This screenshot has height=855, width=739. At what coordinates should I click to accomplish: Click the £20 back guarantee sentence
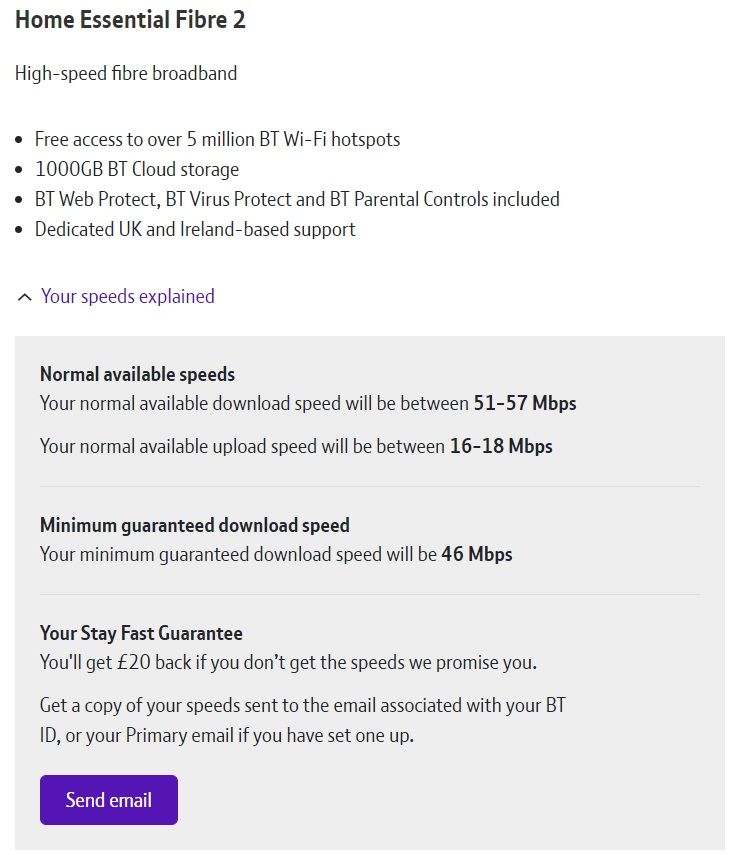(288, 662)
